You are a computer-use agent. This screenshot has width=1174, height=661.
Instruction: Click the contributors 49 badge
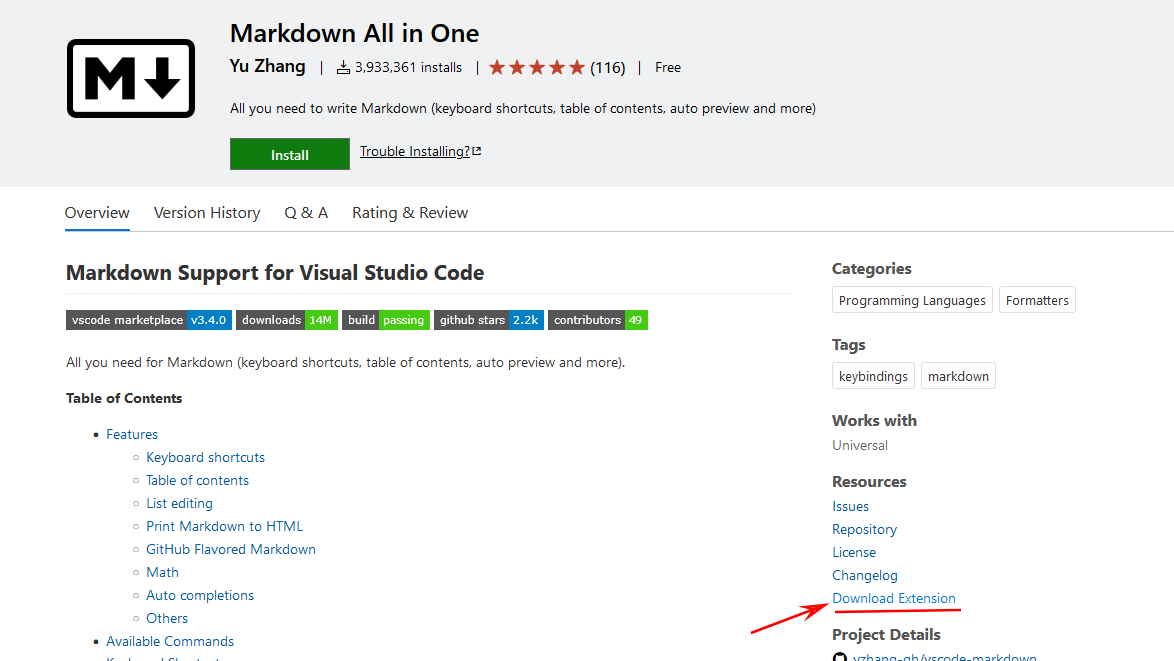click(x=597, y=320)
